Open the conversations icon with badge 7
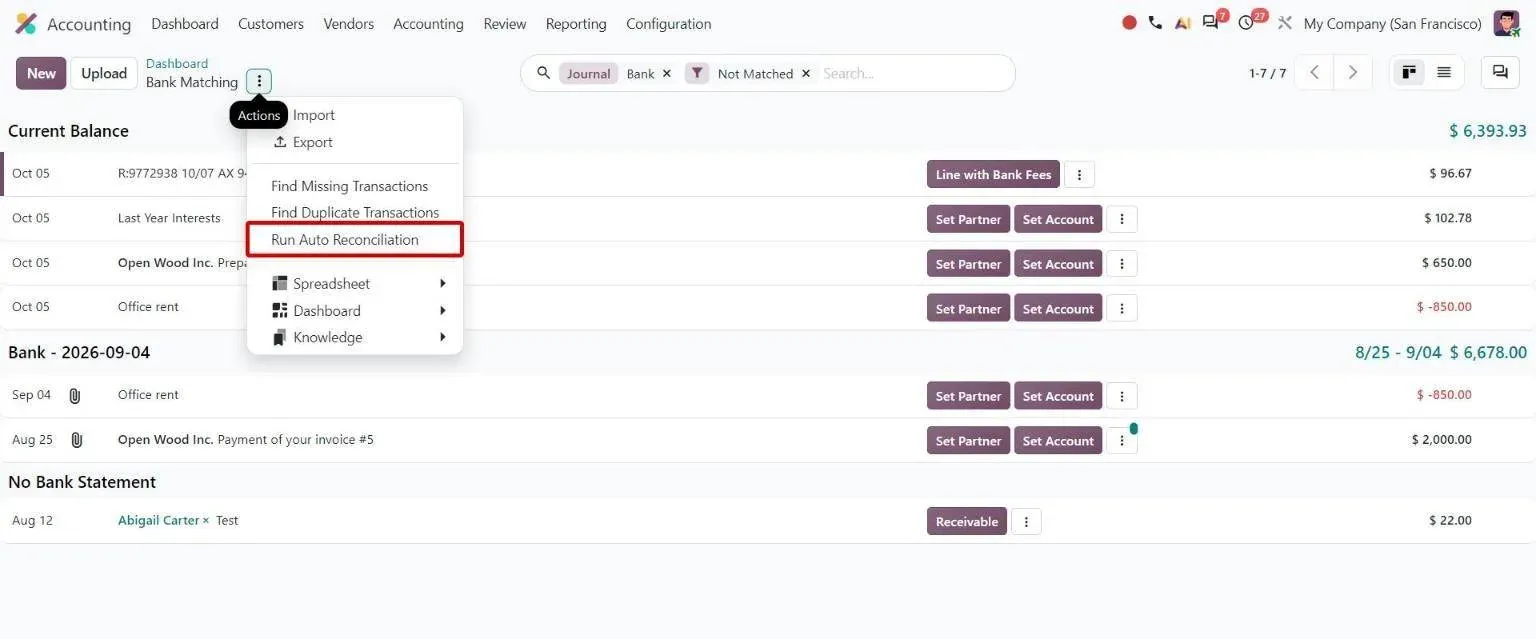1536x639 pixels. tap(1212, 22)
